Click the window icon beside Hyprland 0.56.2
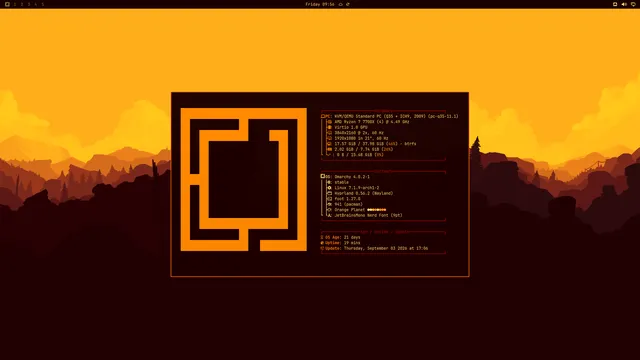The height and width of the screenshot is (360, 640). click(329, 193)
